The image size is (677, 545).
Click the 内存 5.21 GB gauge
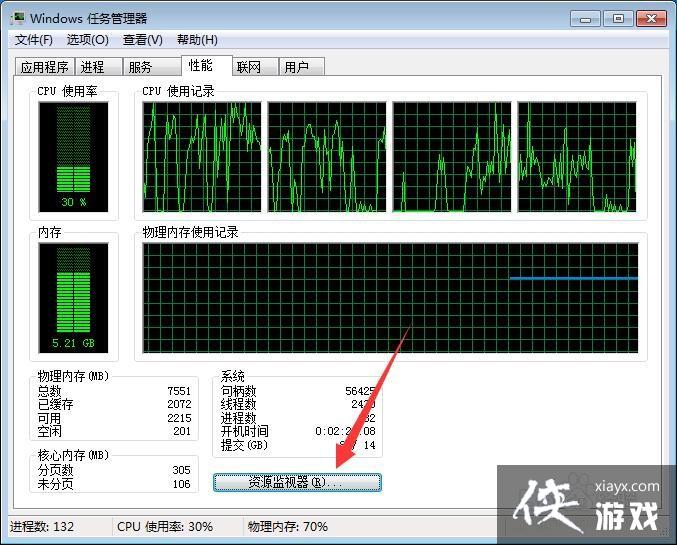[x=73, y=298]
